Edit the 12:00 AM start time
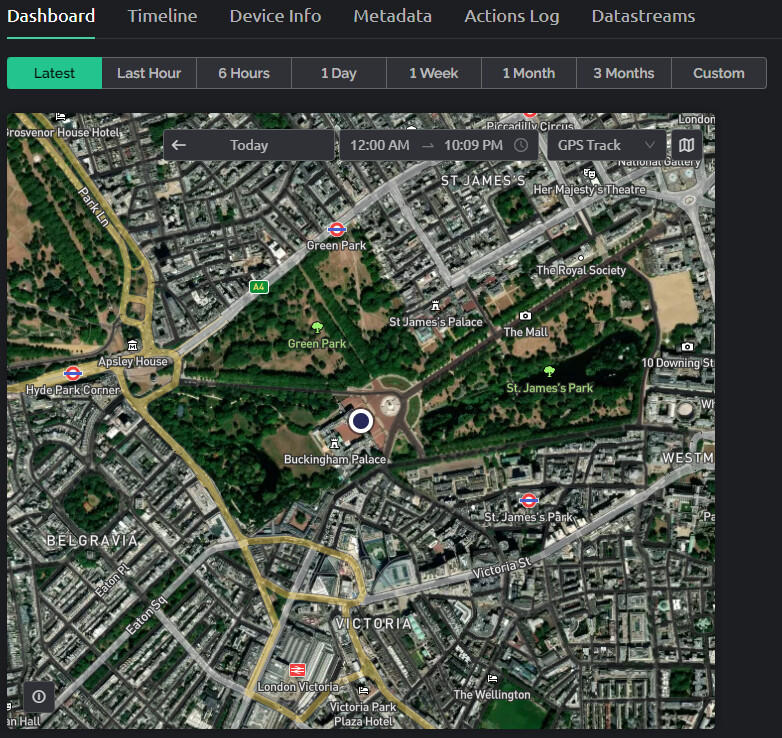The image size is (782, 738). coord(380,145)
